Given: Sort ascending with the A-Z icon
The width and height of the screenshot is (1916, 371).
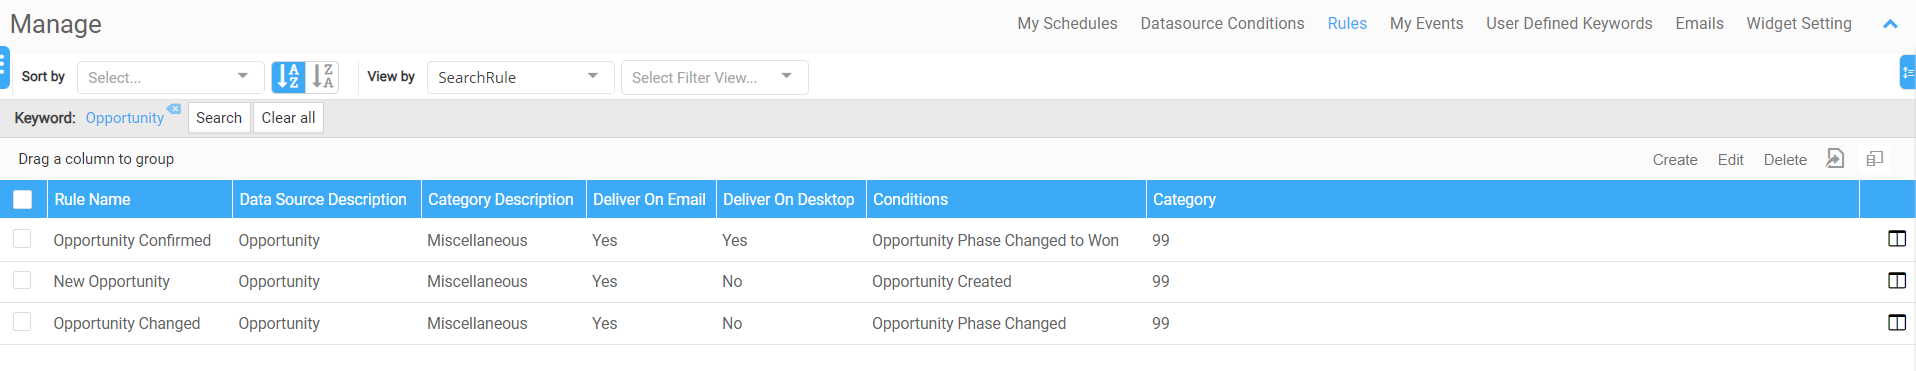Looking at the screenshot, I should pos(288,77).
